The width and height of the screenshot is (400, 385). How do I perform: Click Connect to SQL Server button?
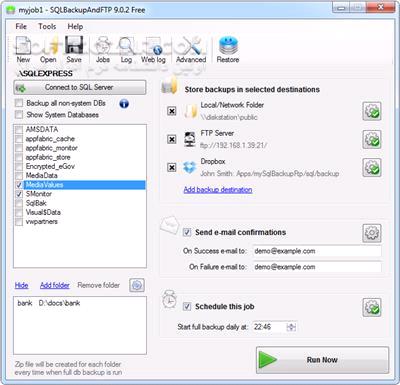click(x=80, y=87)
